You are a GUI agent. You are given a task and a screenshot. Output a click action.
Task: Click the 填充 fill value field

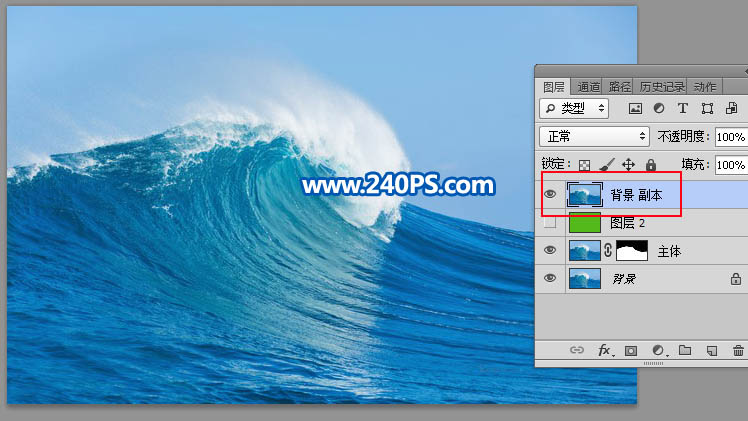(x=731, y=164)
